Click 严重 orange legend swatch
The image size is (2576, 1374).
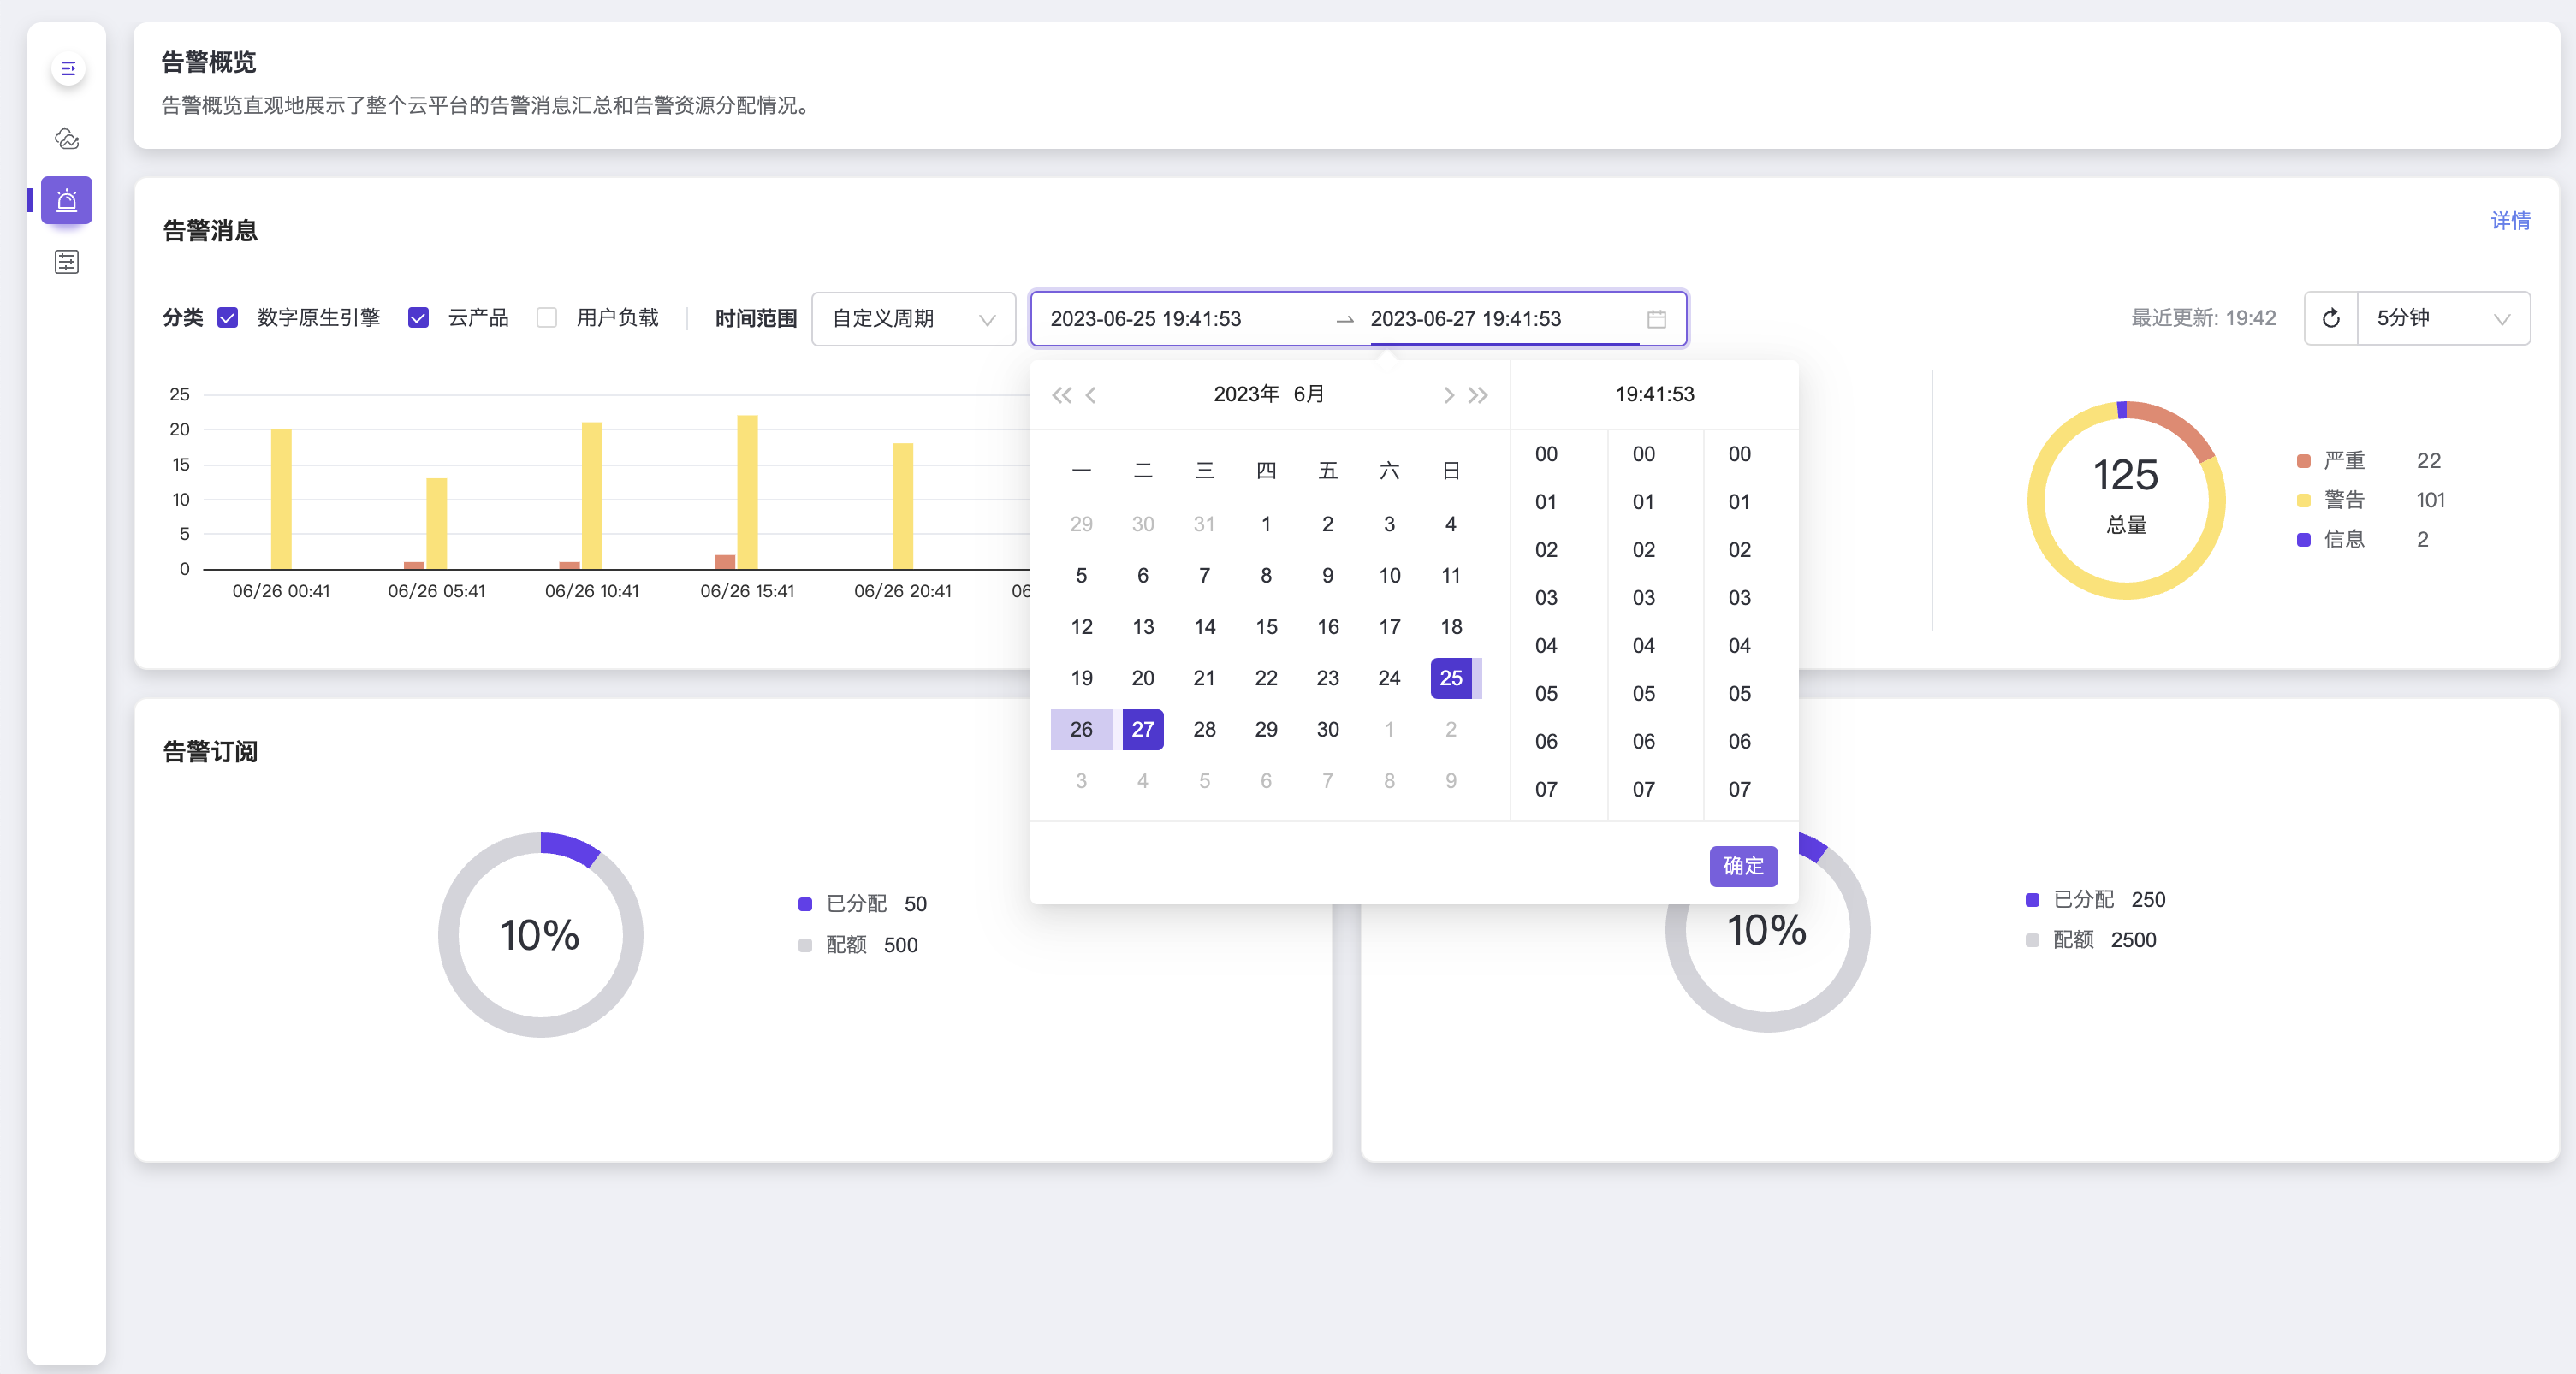tap(2304, 461)
